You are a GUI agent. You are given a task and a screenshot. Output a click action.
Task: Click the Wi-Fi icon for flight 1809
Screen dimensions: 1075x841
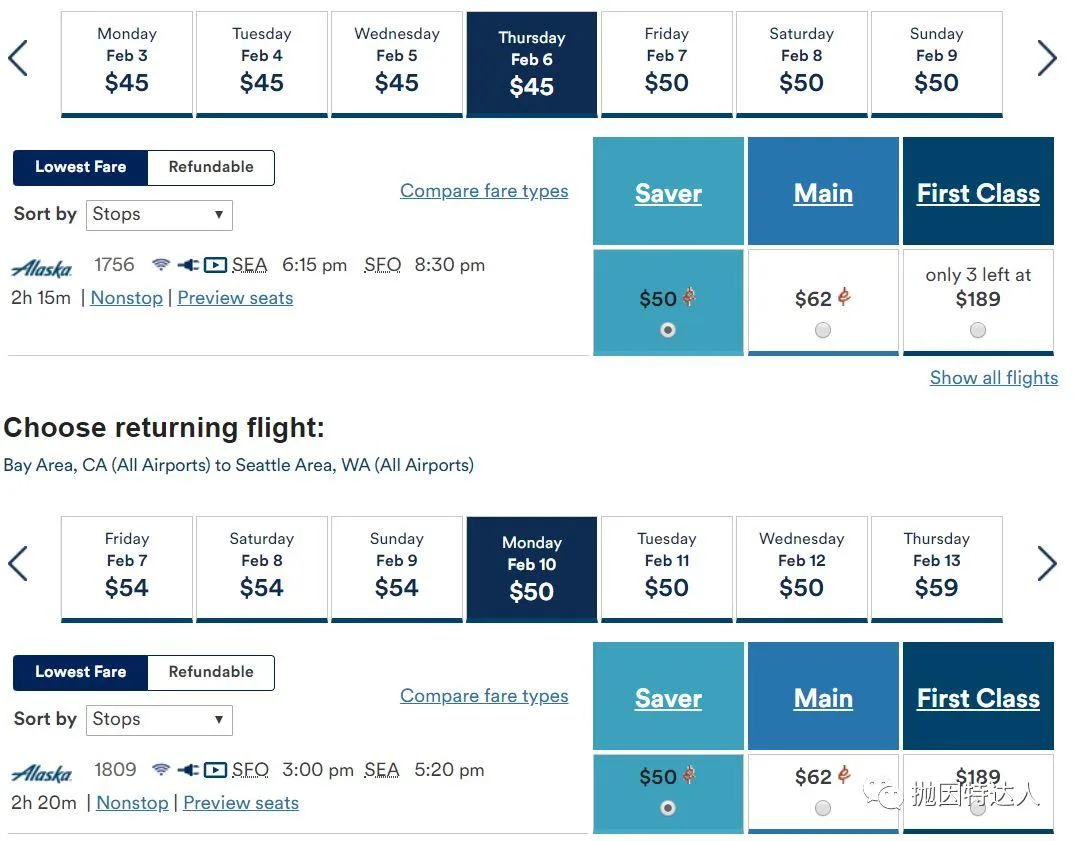pos(161,770)
